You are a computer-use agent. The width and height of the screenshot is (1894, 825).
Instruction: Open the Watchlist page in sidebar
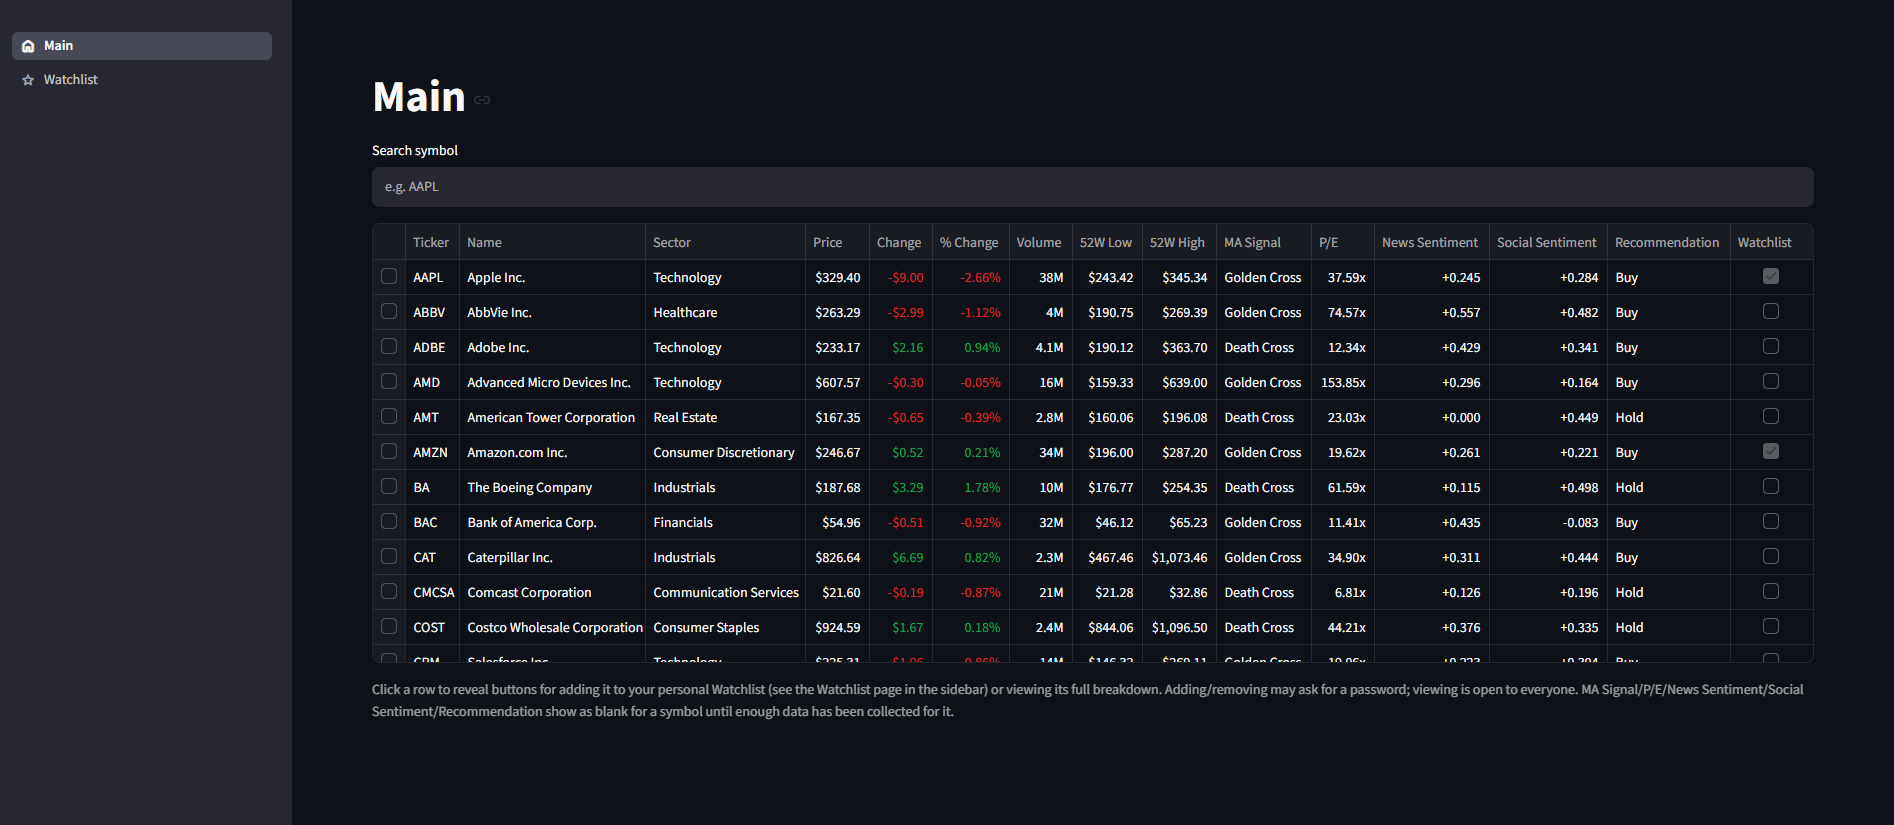click(142, 80)
